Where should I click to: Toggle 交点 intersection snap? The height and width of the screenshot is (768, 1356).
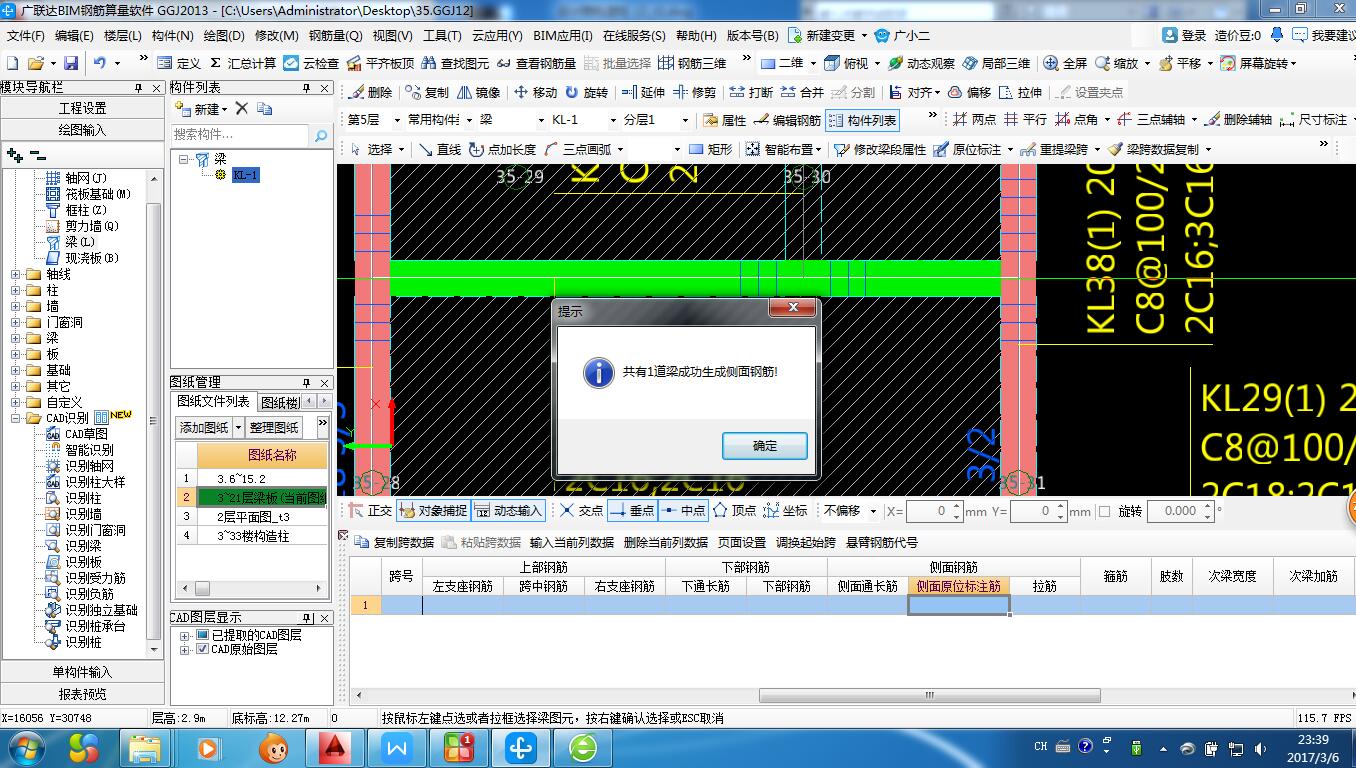click(x=581, y=510)
